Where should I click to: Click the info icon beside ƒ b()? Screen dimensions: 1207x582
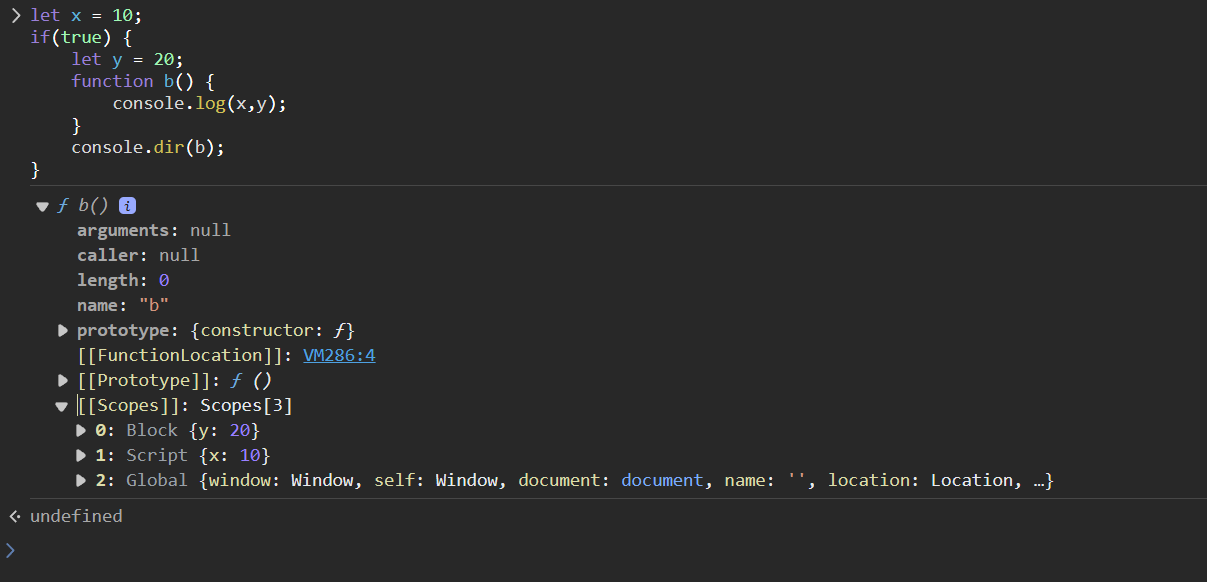pos(127,206)
